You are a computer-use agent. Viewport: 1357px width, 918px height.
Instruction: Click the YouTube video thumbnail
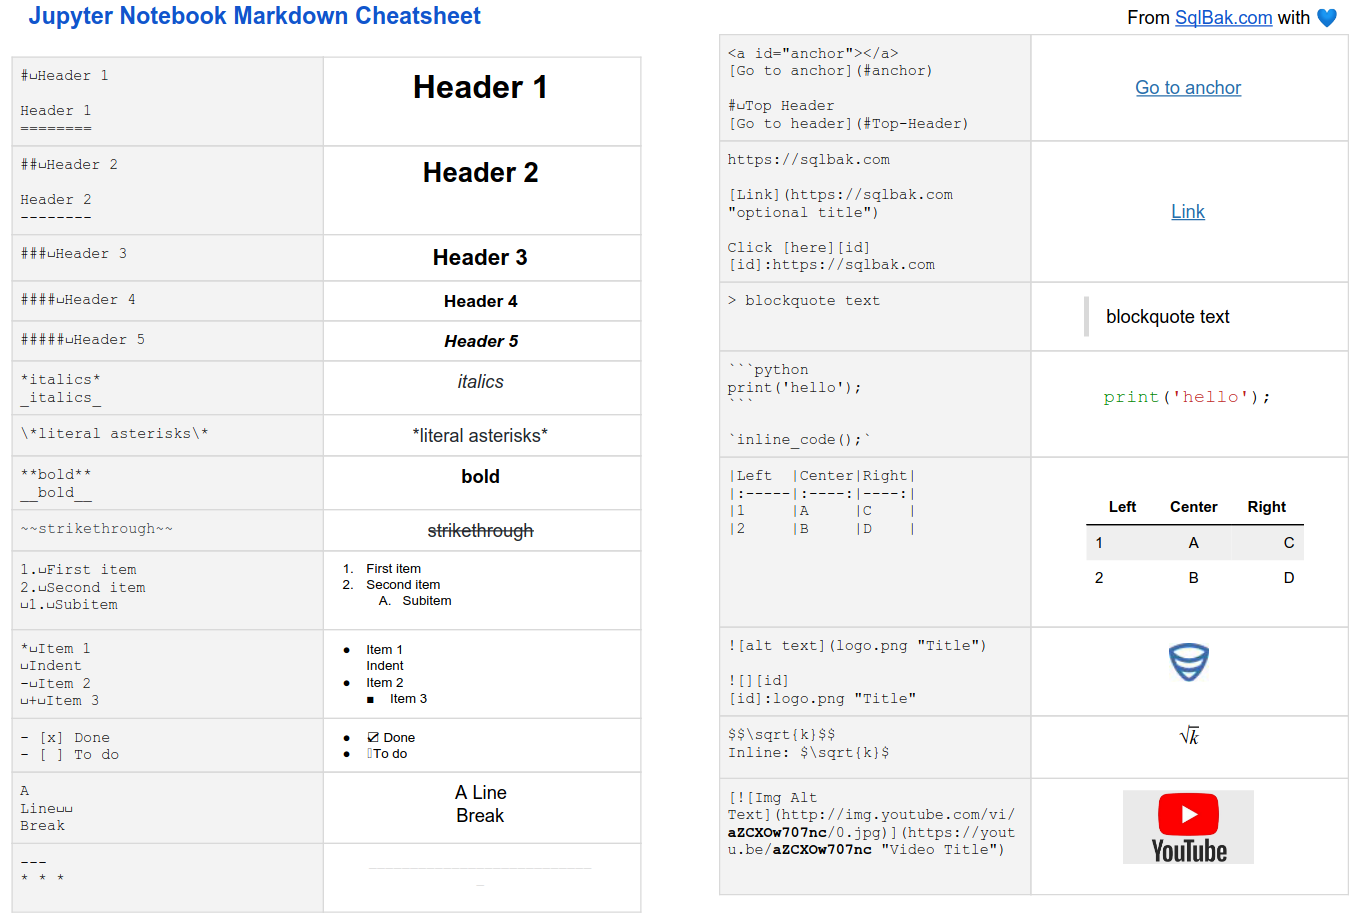coord(1188,827)
